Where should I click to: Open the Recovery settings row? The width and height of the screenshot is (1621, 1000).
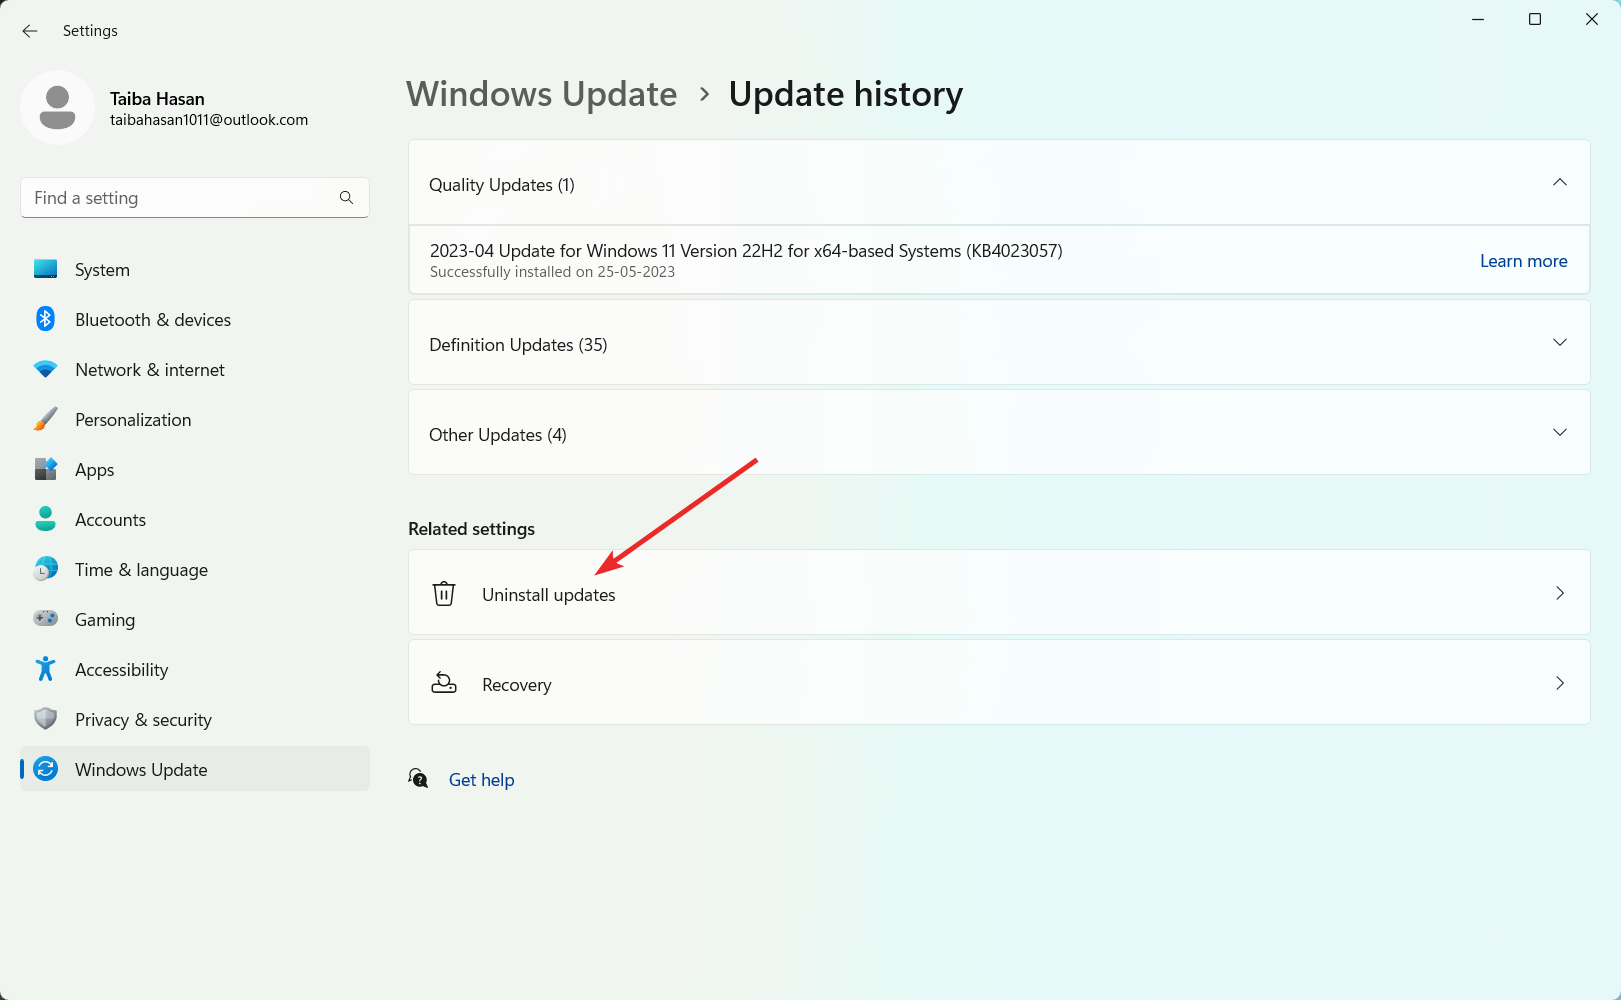[x=998, y=683]
